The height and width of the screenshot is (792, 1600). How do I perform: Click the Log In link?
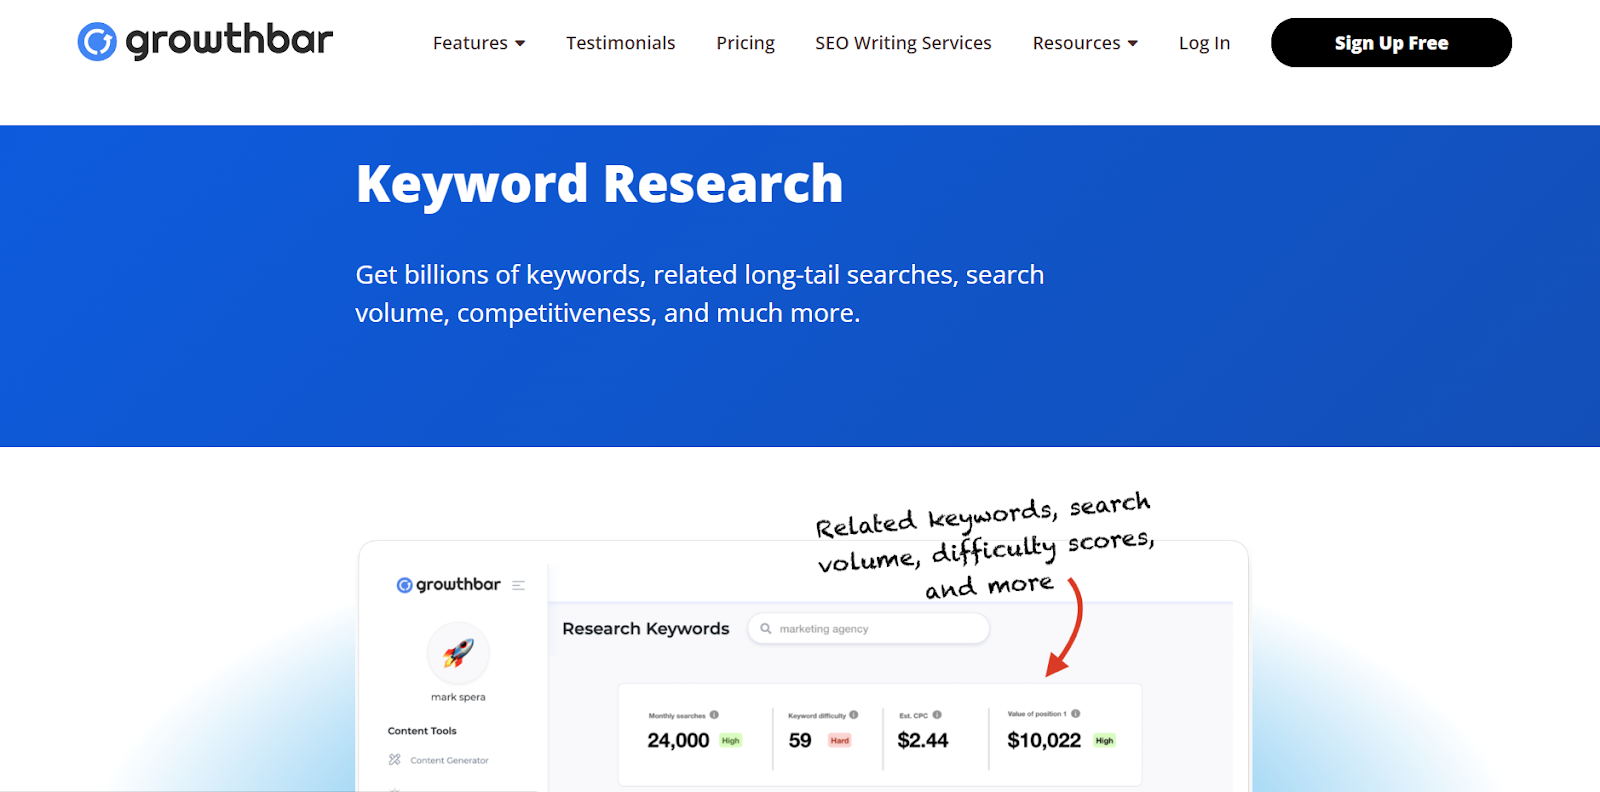tap(1204, 43)
